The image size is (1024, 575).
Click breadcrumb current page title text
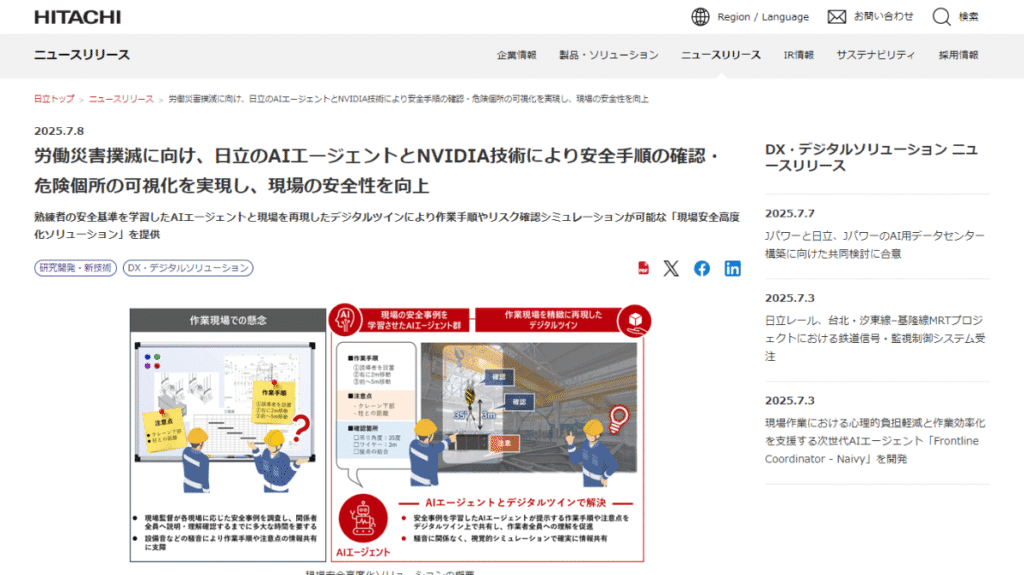pyautogui.click(x=409, y=99)
